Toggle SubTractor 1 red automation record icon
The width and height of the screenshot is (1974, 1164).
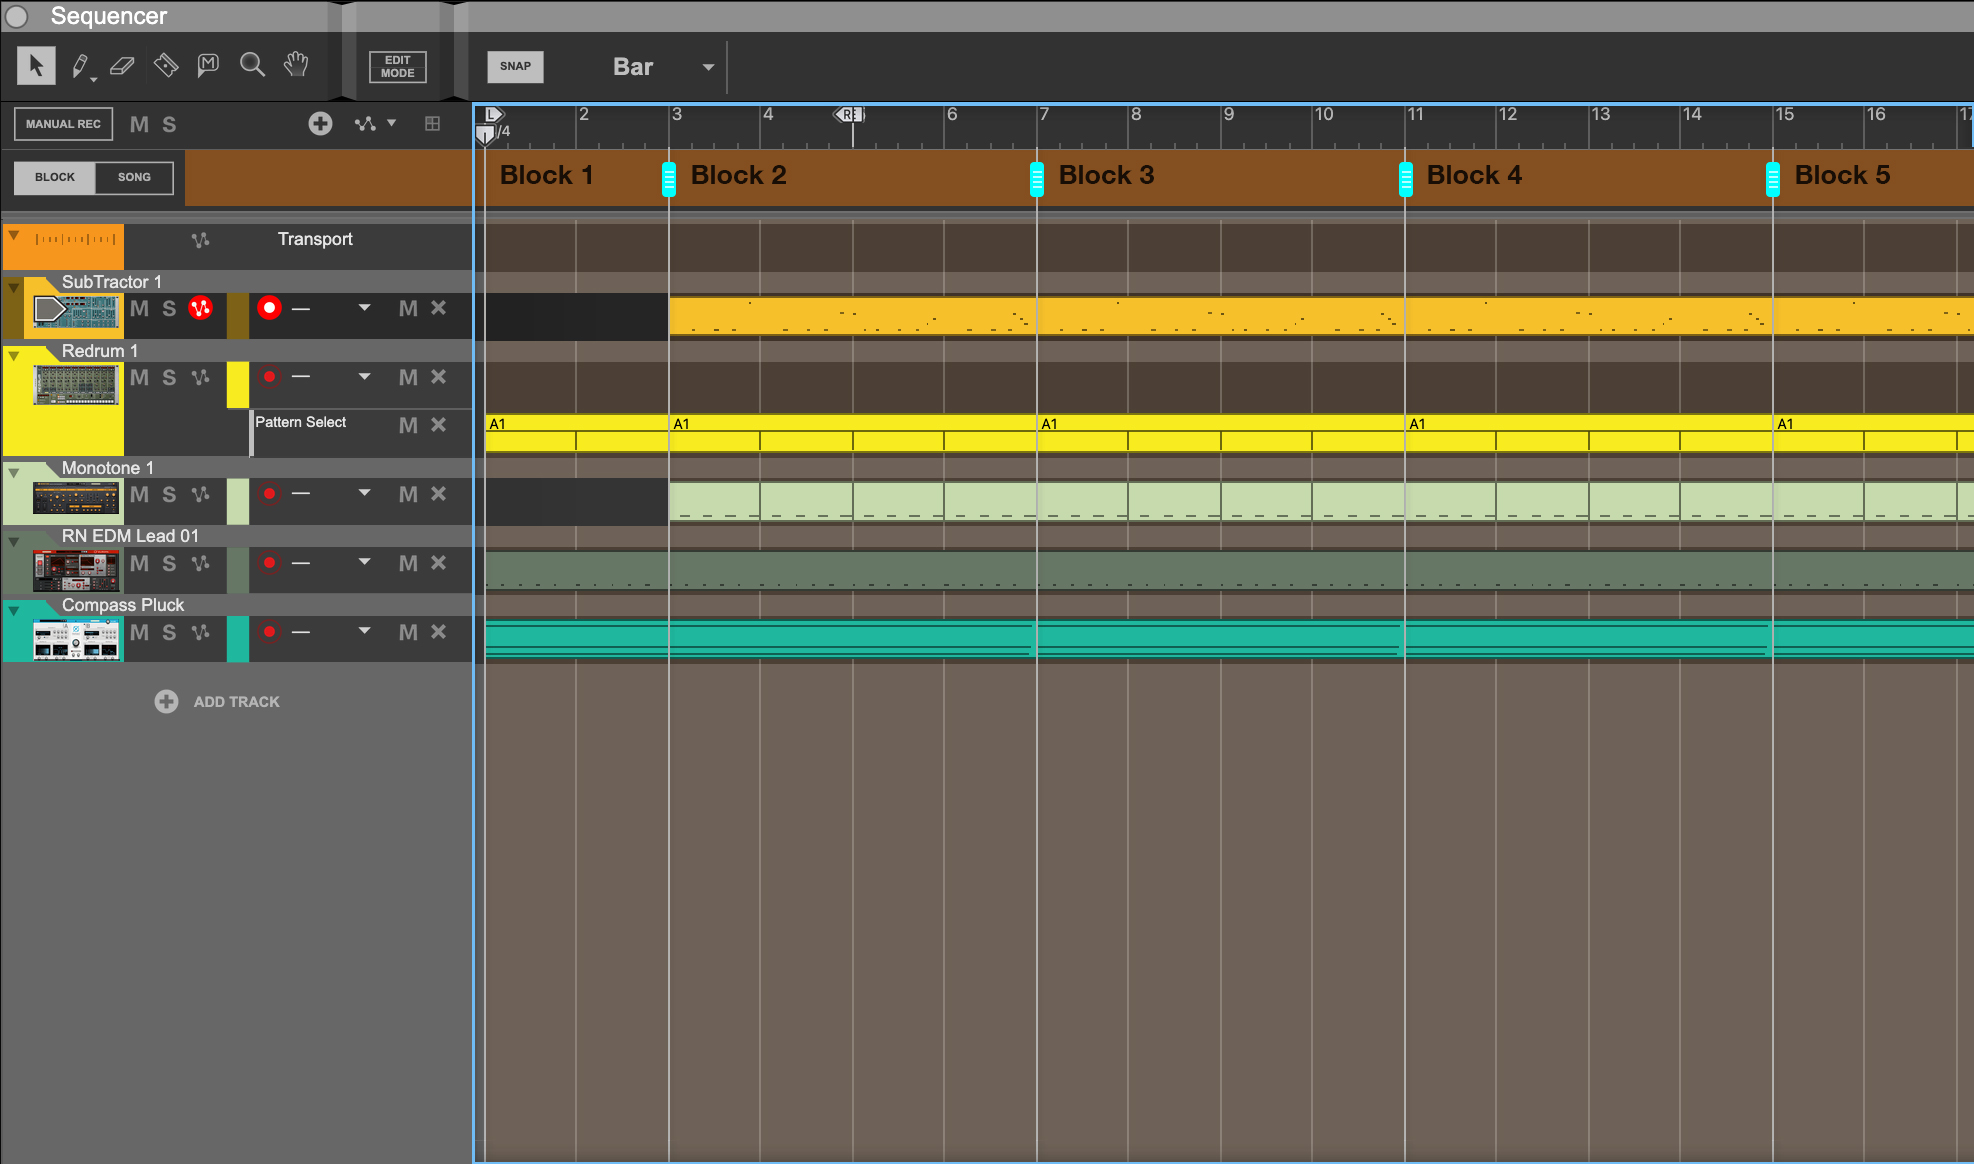click(x=201, y=308)
